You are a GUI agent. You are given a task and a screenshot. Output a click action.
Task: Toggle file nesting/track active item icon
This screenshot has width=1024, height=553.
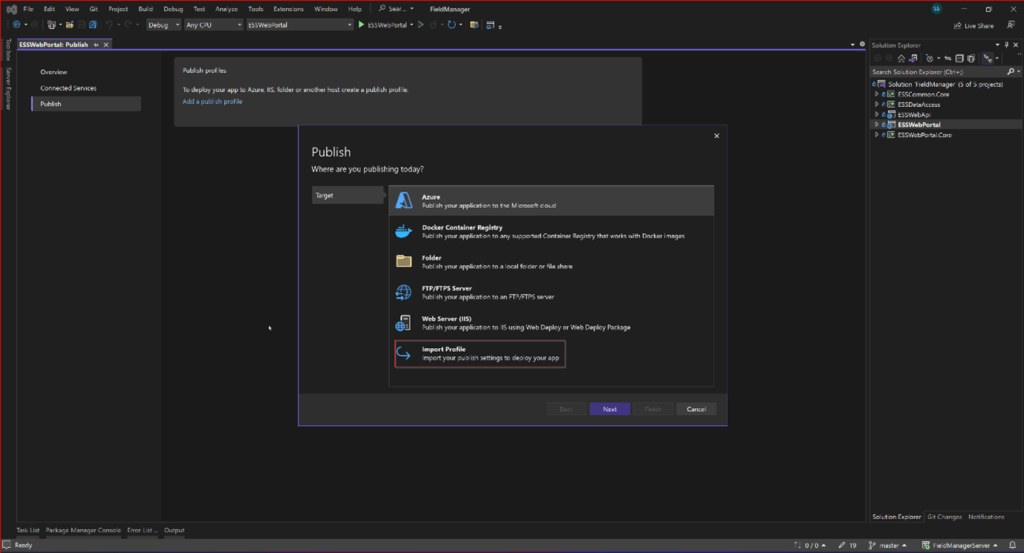(x=988, y=58)
